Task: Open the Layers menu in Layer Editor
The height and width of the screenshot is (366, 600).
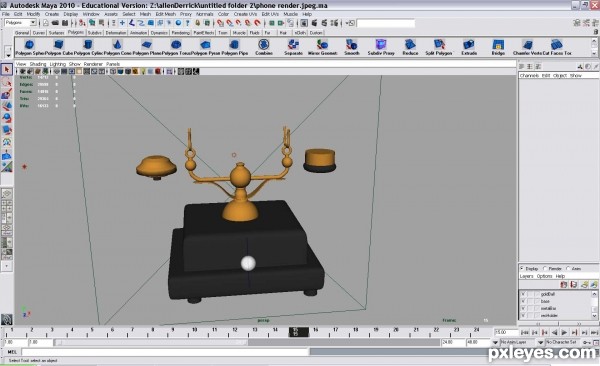Action: [x=527, y=276]
